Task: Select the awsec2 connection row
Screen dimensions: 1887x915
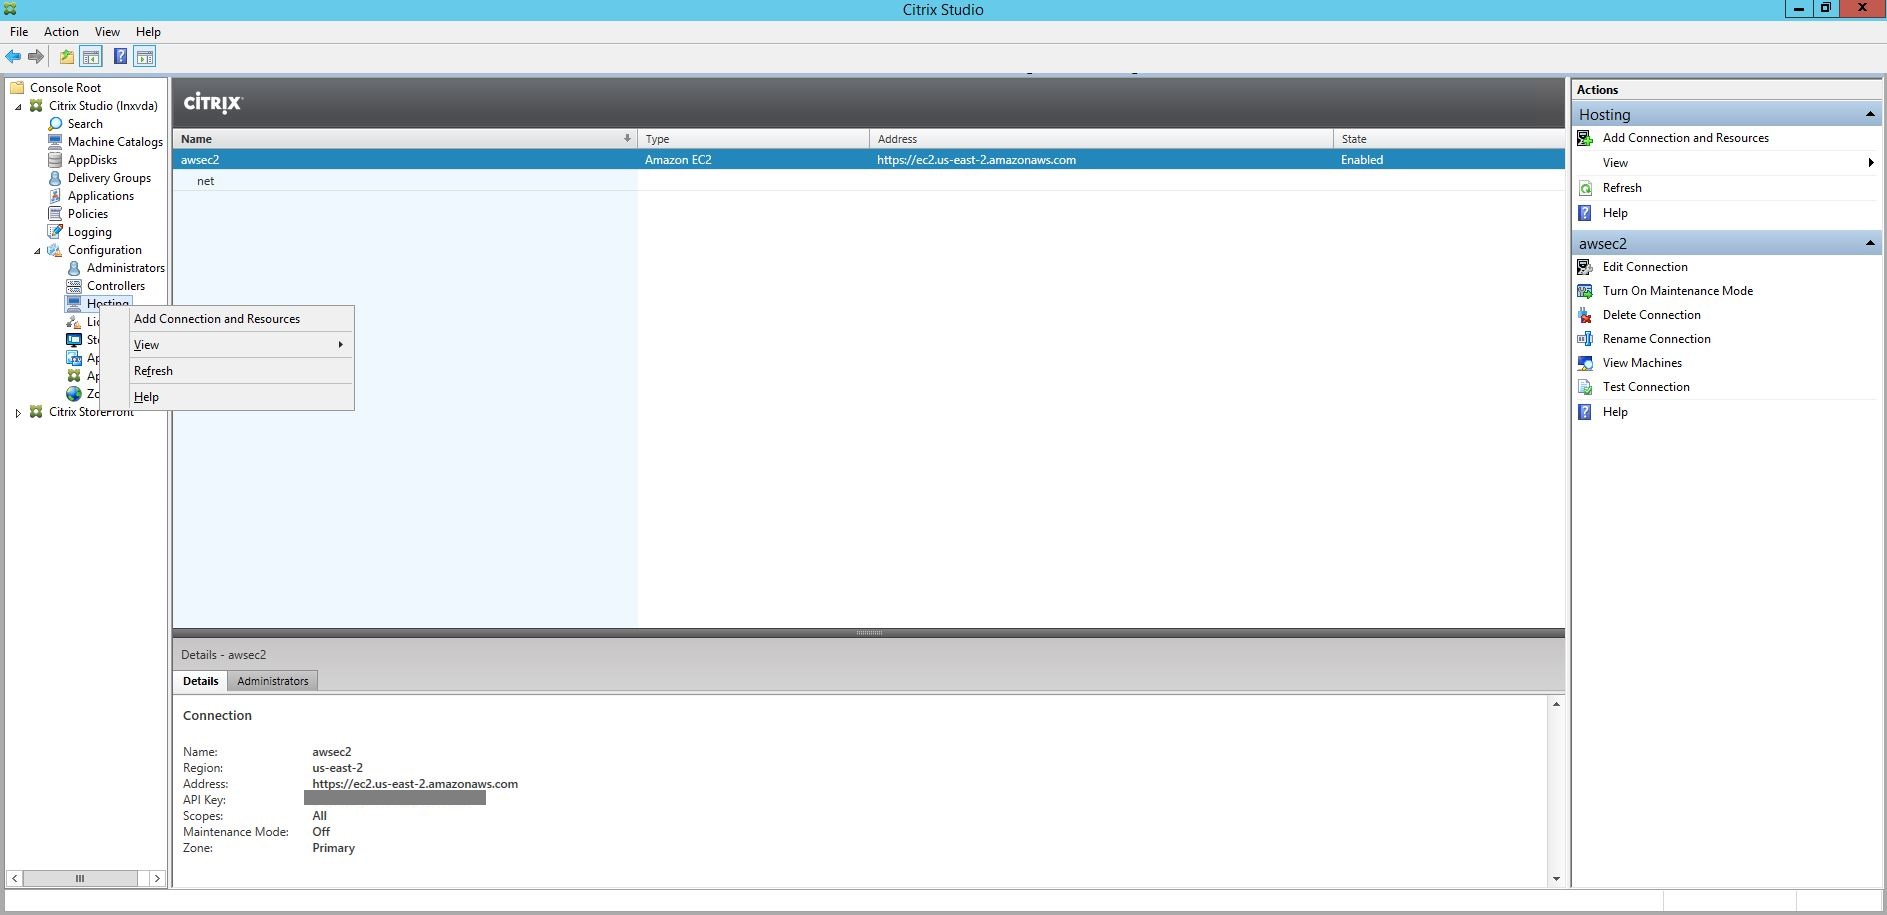Action: pos(868,160)
